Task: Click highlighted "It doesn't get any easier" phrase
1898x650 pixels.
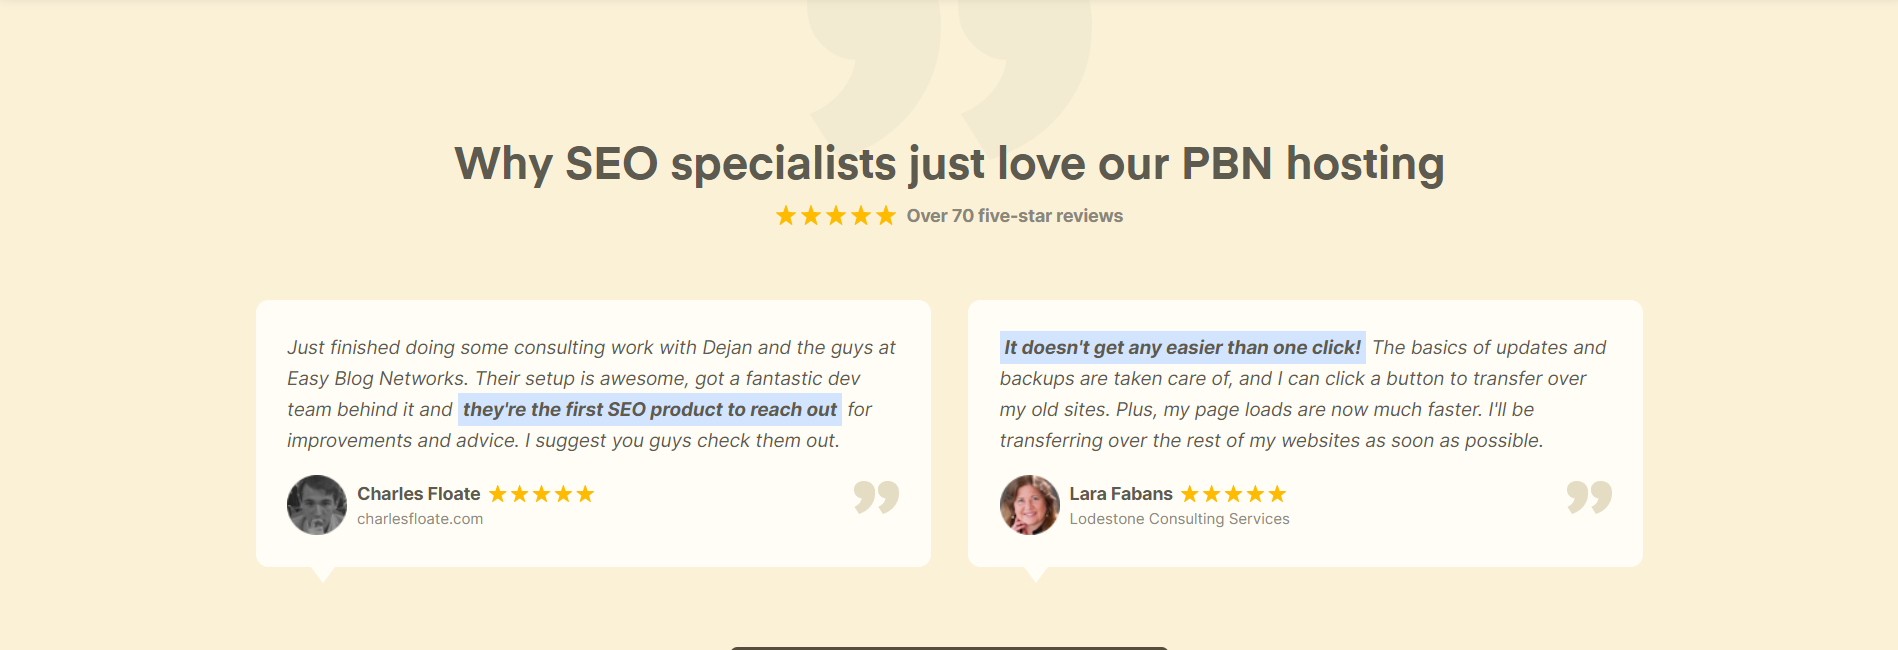Action: pos(1182,348)
